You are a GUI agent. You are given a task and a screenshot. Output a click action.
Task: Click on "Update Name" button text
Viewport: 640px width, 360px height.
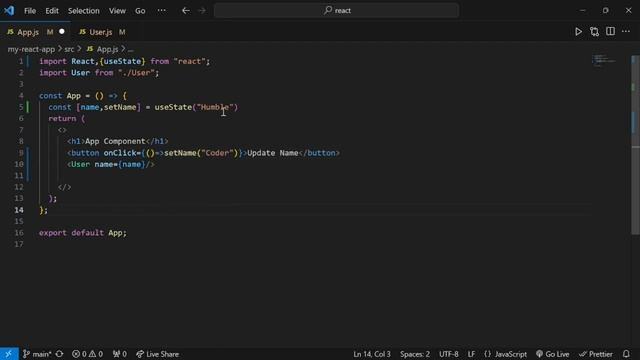273,153
